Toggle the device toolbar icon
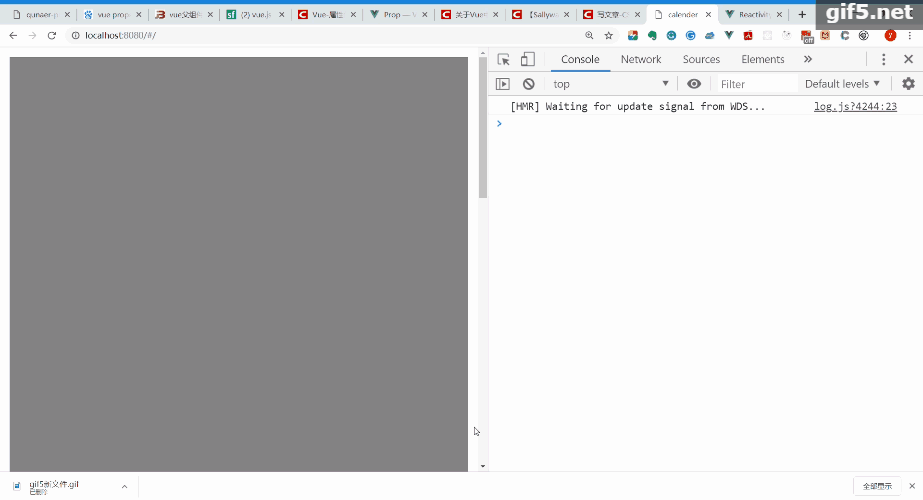The image size is (923, 500). [x=527, y=59]
